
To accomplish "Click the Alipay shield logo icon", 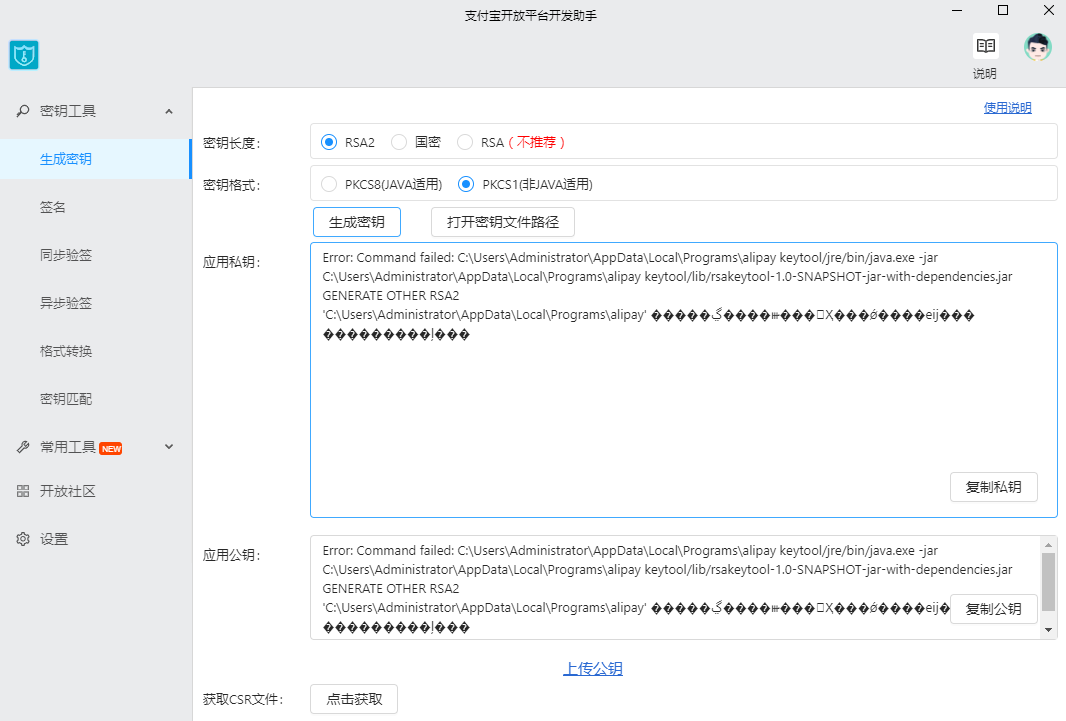I will 24,55.
